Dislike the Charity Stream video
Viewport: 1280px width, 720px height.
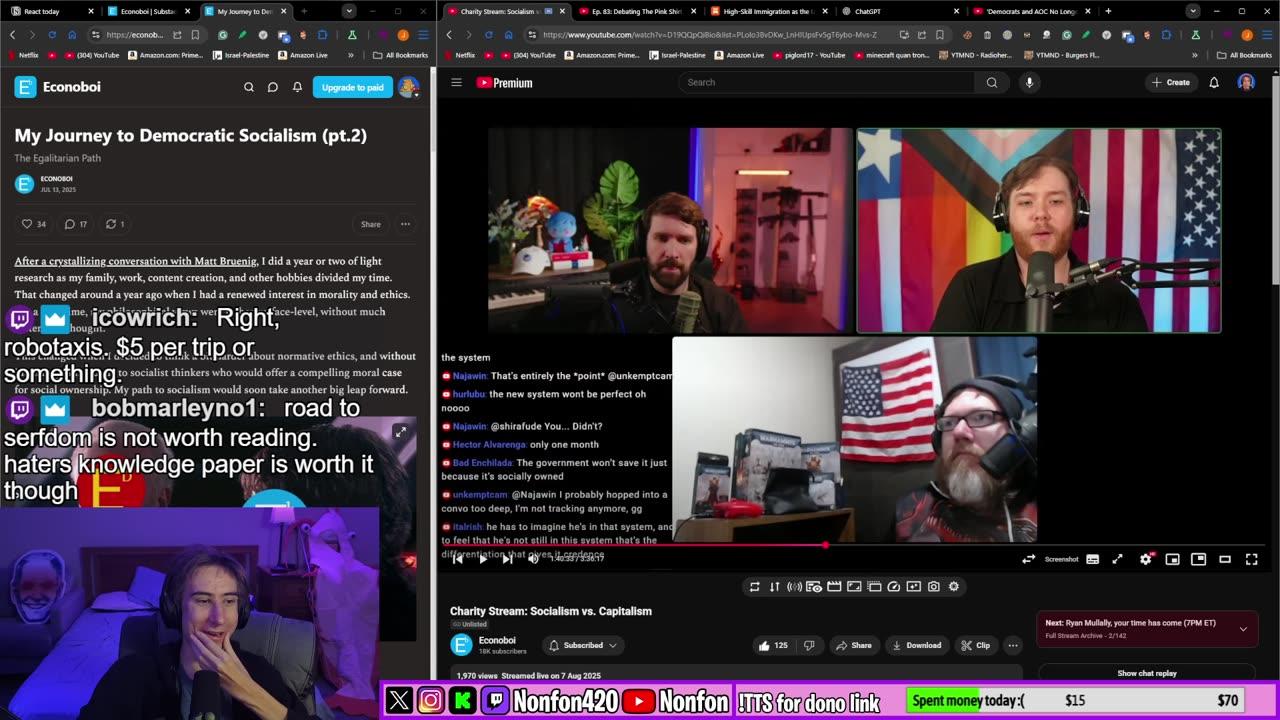[x=809, y=645]
